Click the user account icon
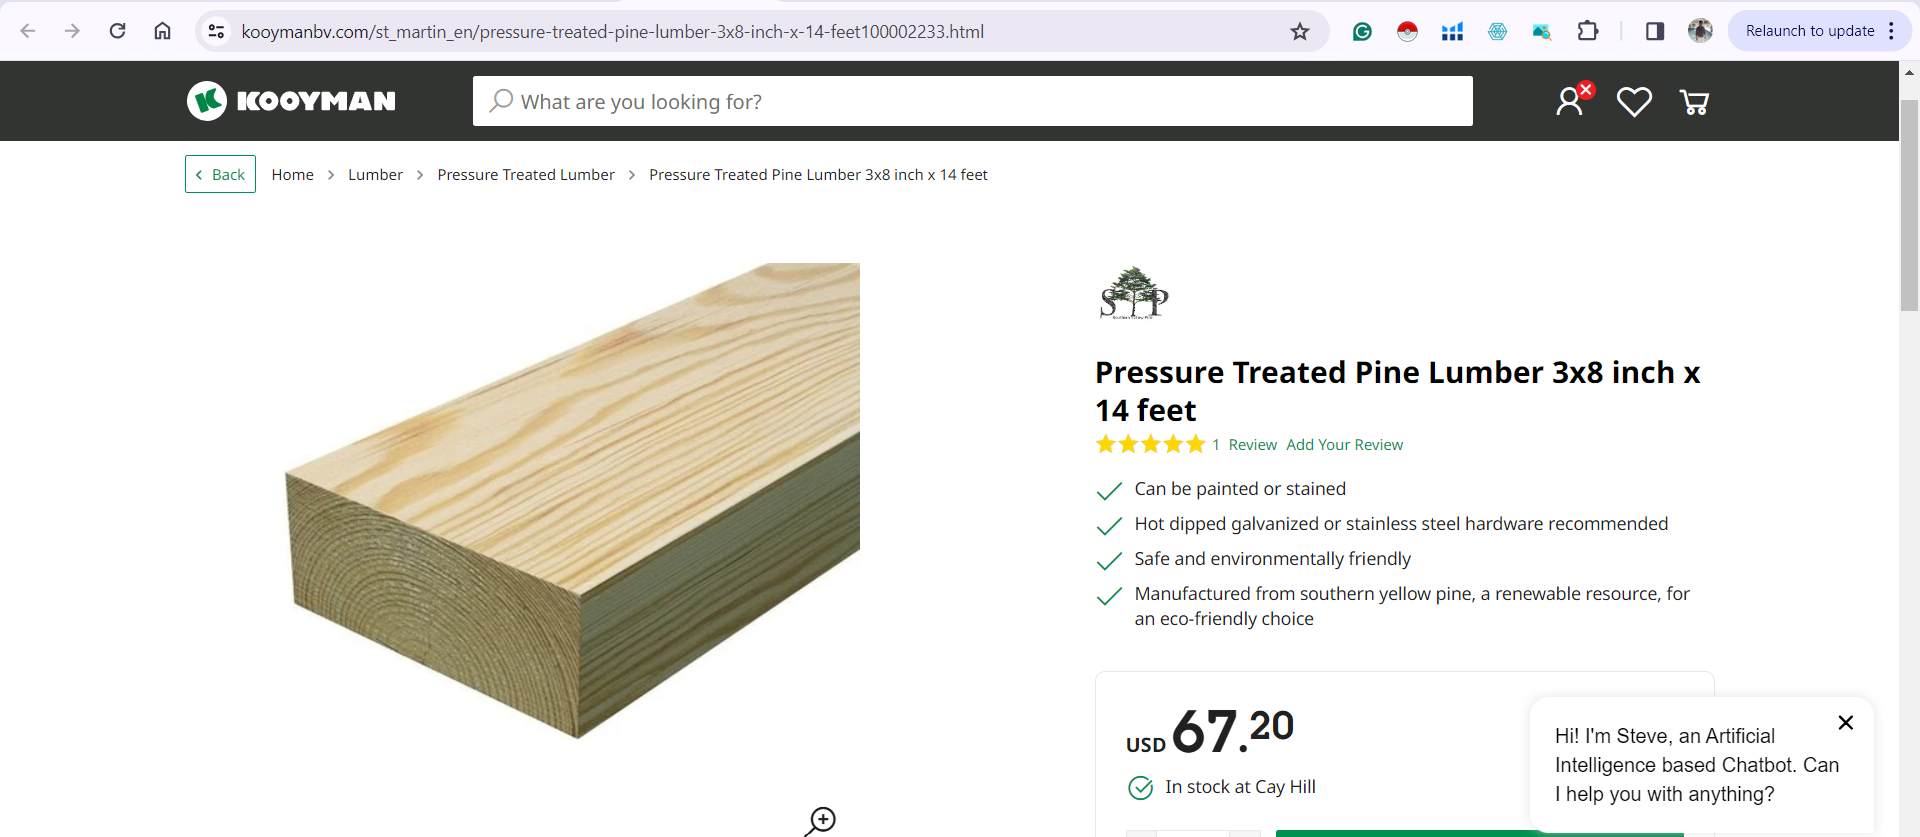The image size is (1920, 837). pyautogui.click(x=1570, y=101)
